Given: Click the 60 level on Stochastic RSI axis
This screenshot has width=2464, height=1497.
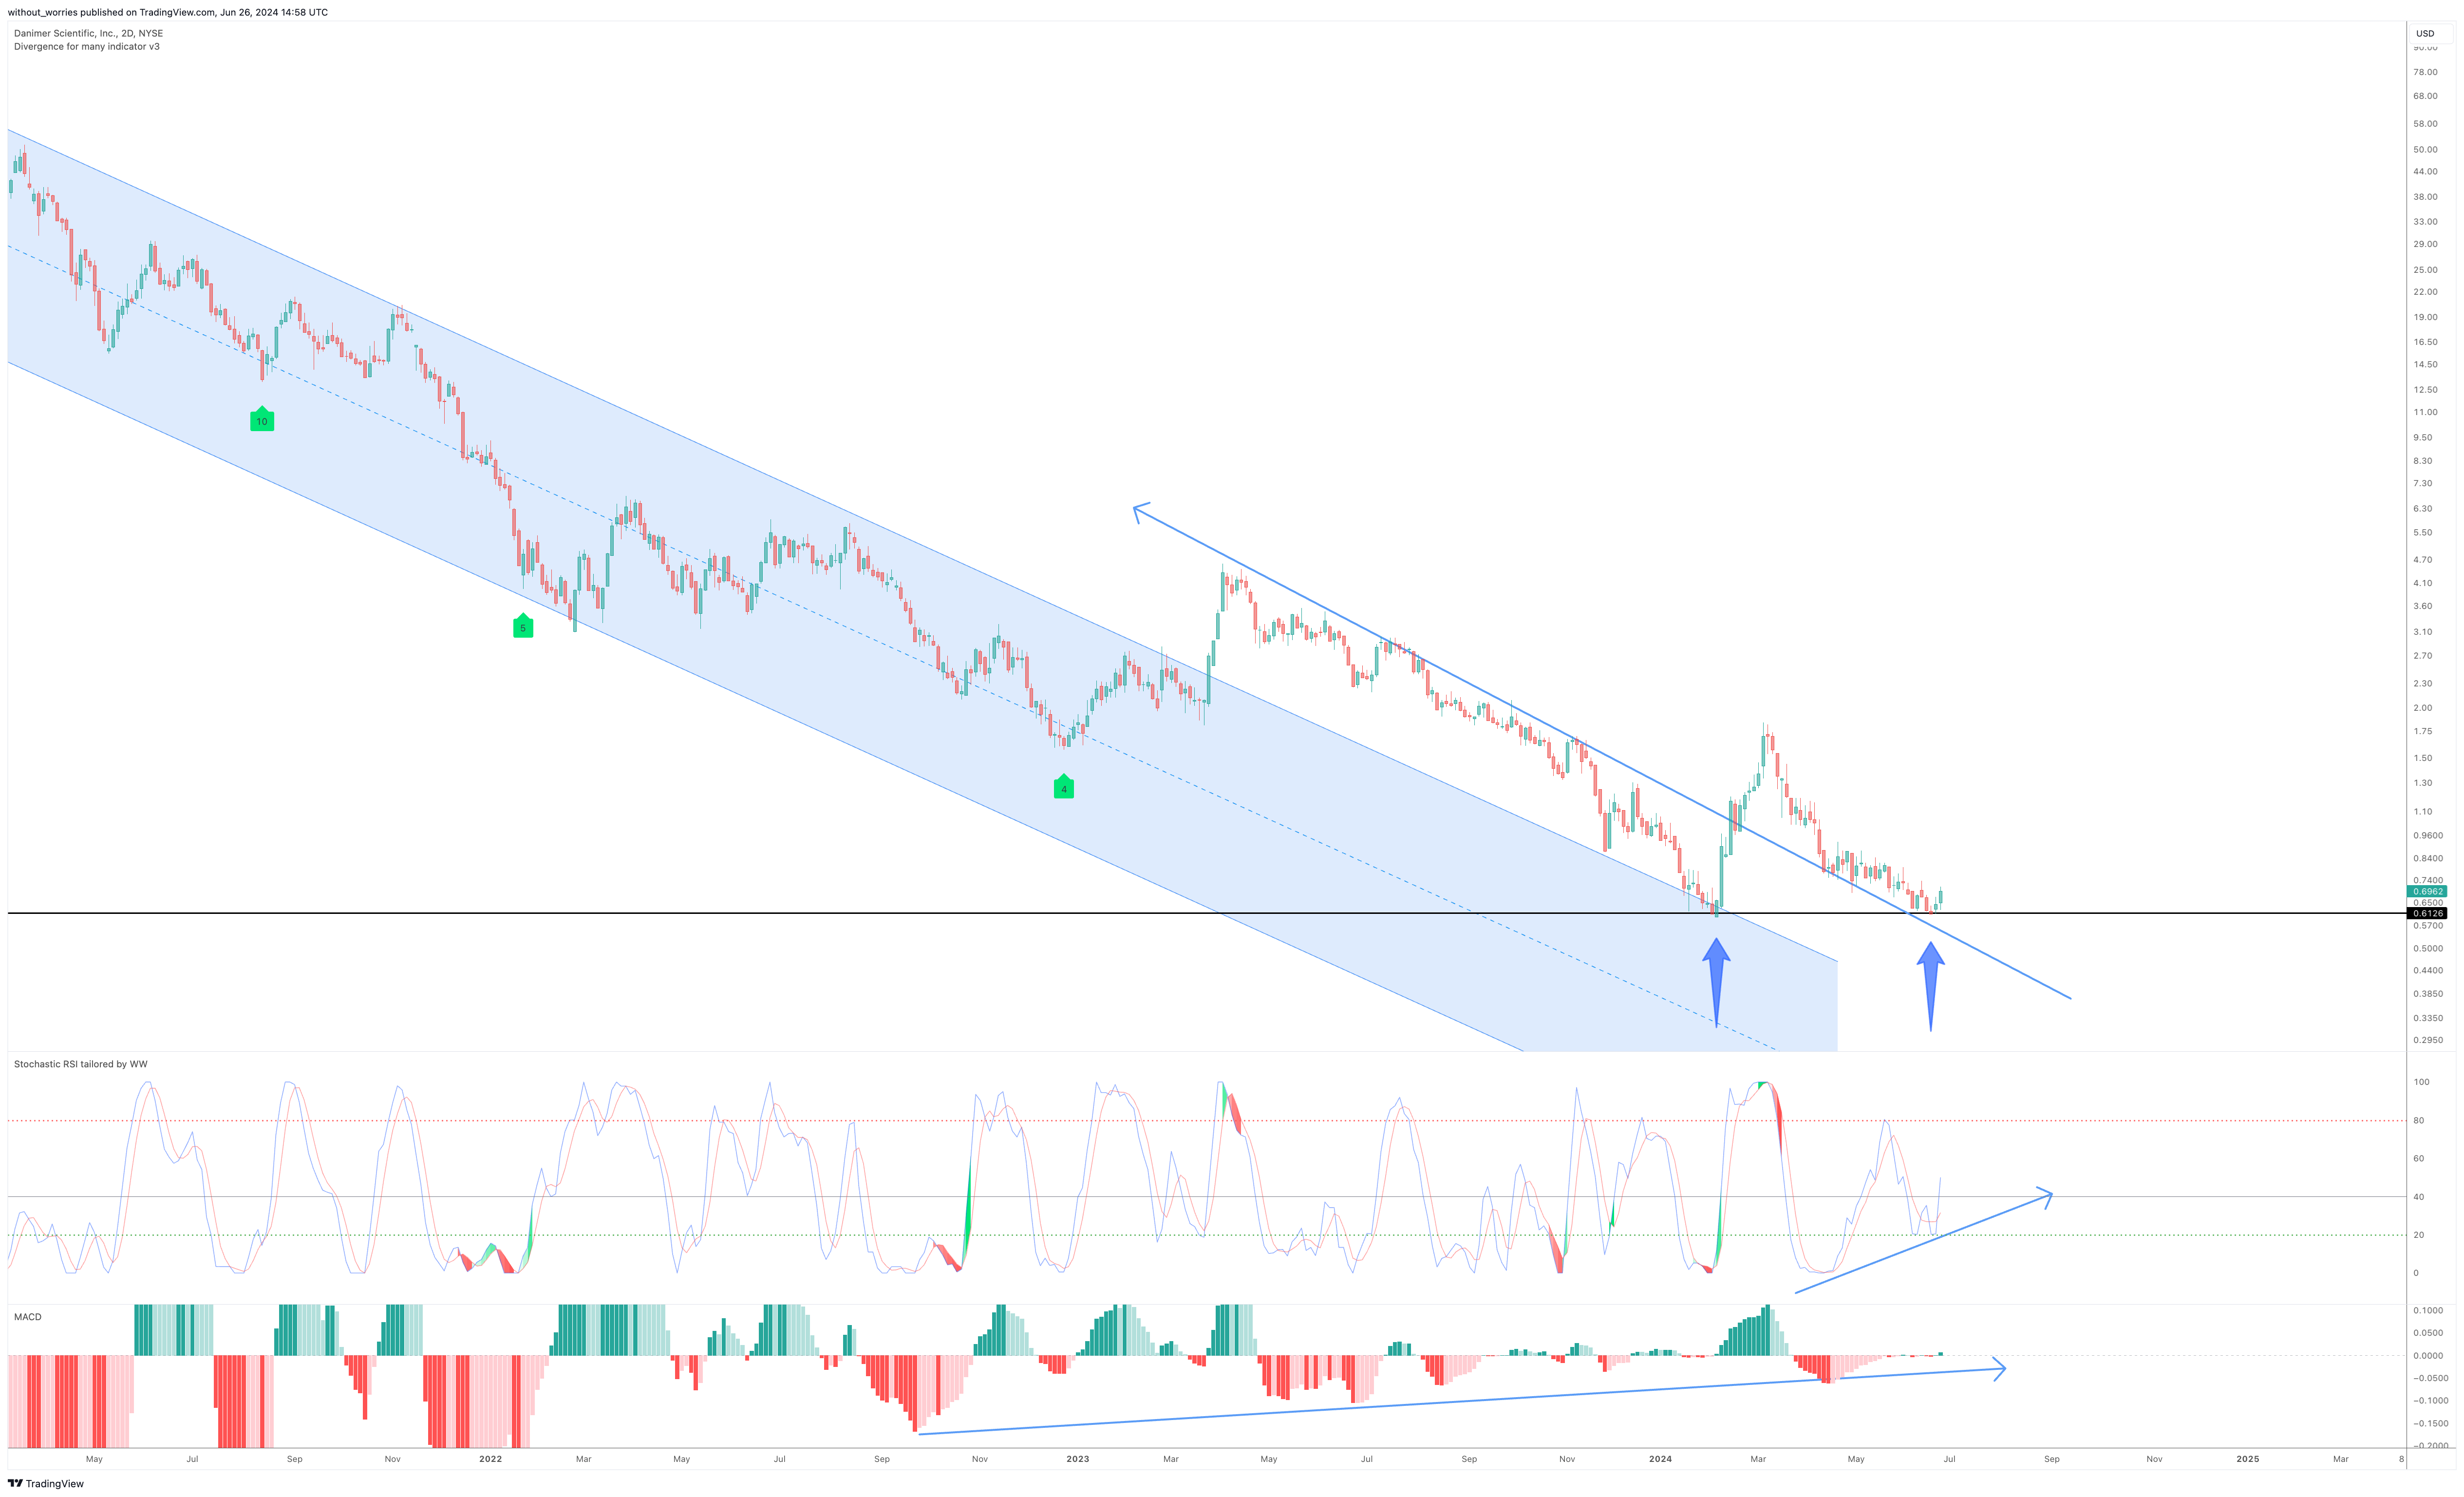Looking at the screenshot, I should click(x=2418, y=1158).
